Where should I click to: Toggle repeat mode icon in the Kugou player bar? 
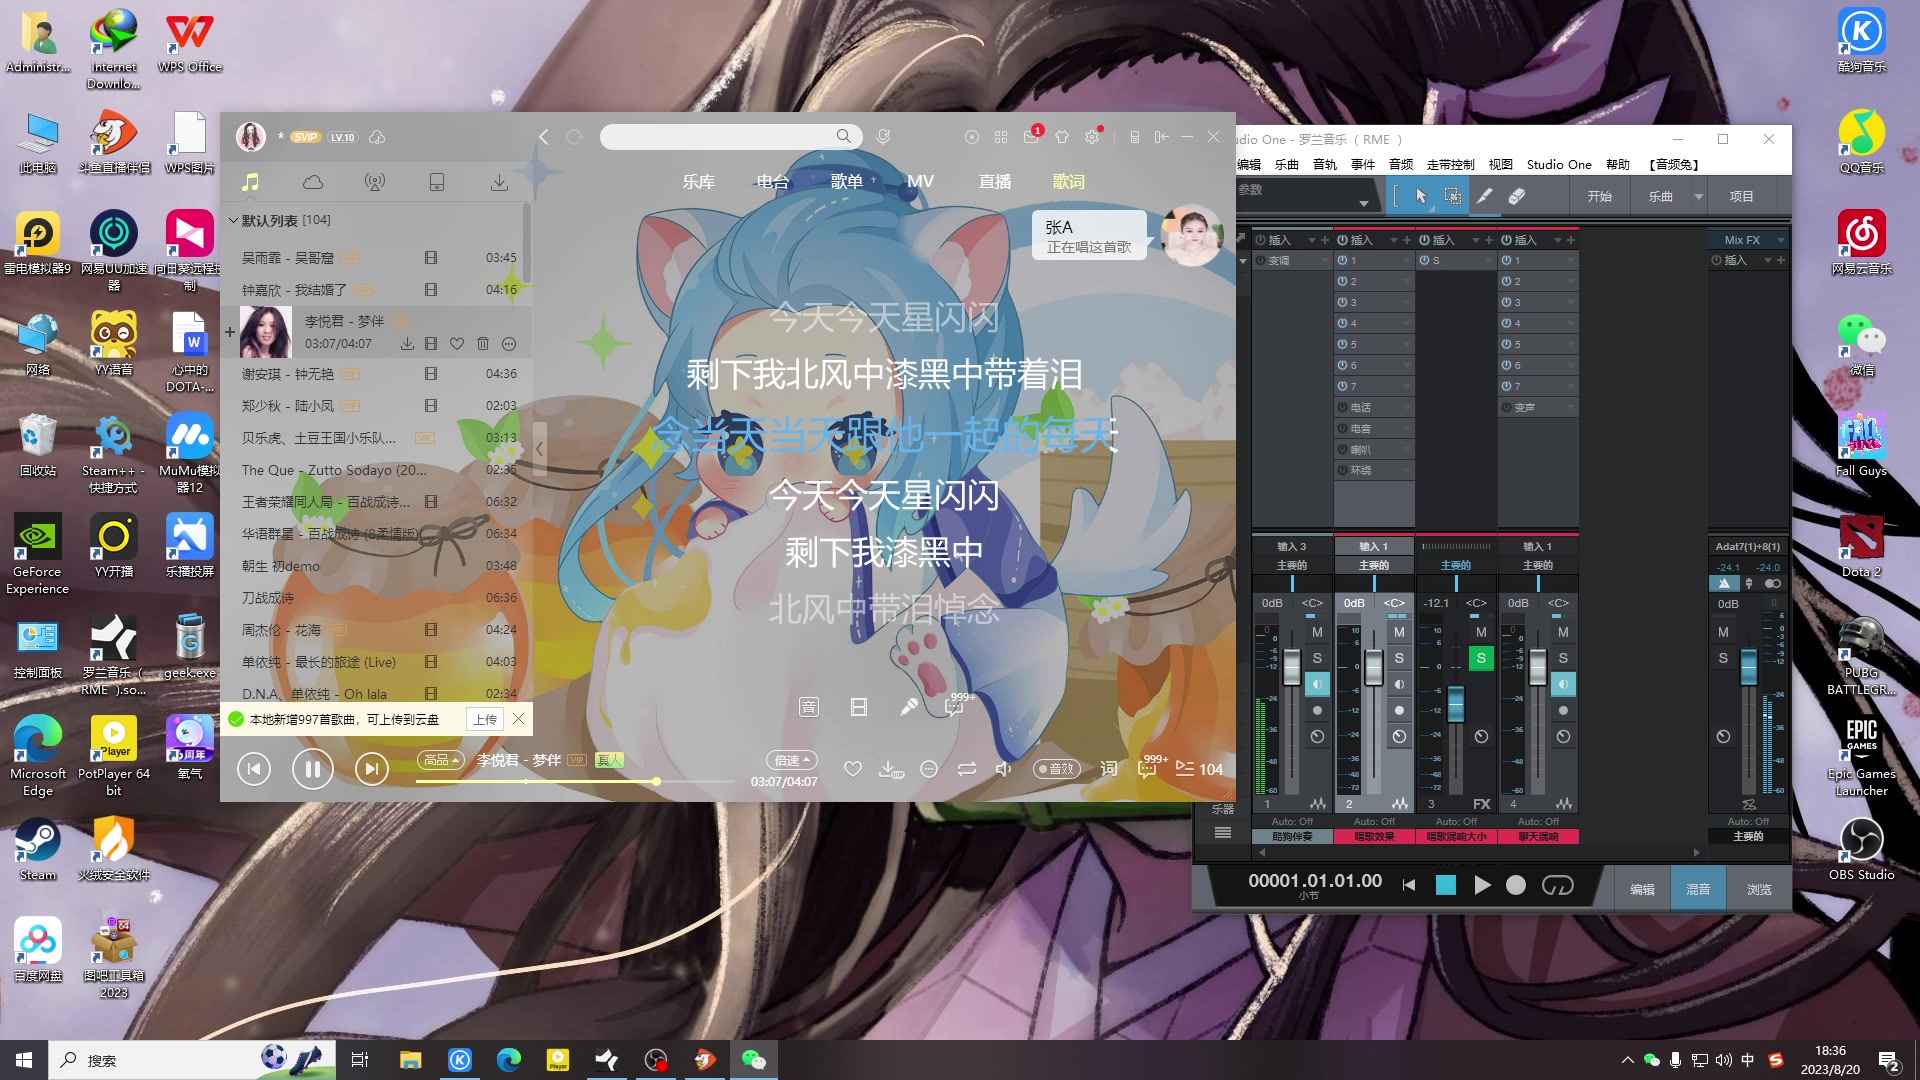tap(966, 769)
